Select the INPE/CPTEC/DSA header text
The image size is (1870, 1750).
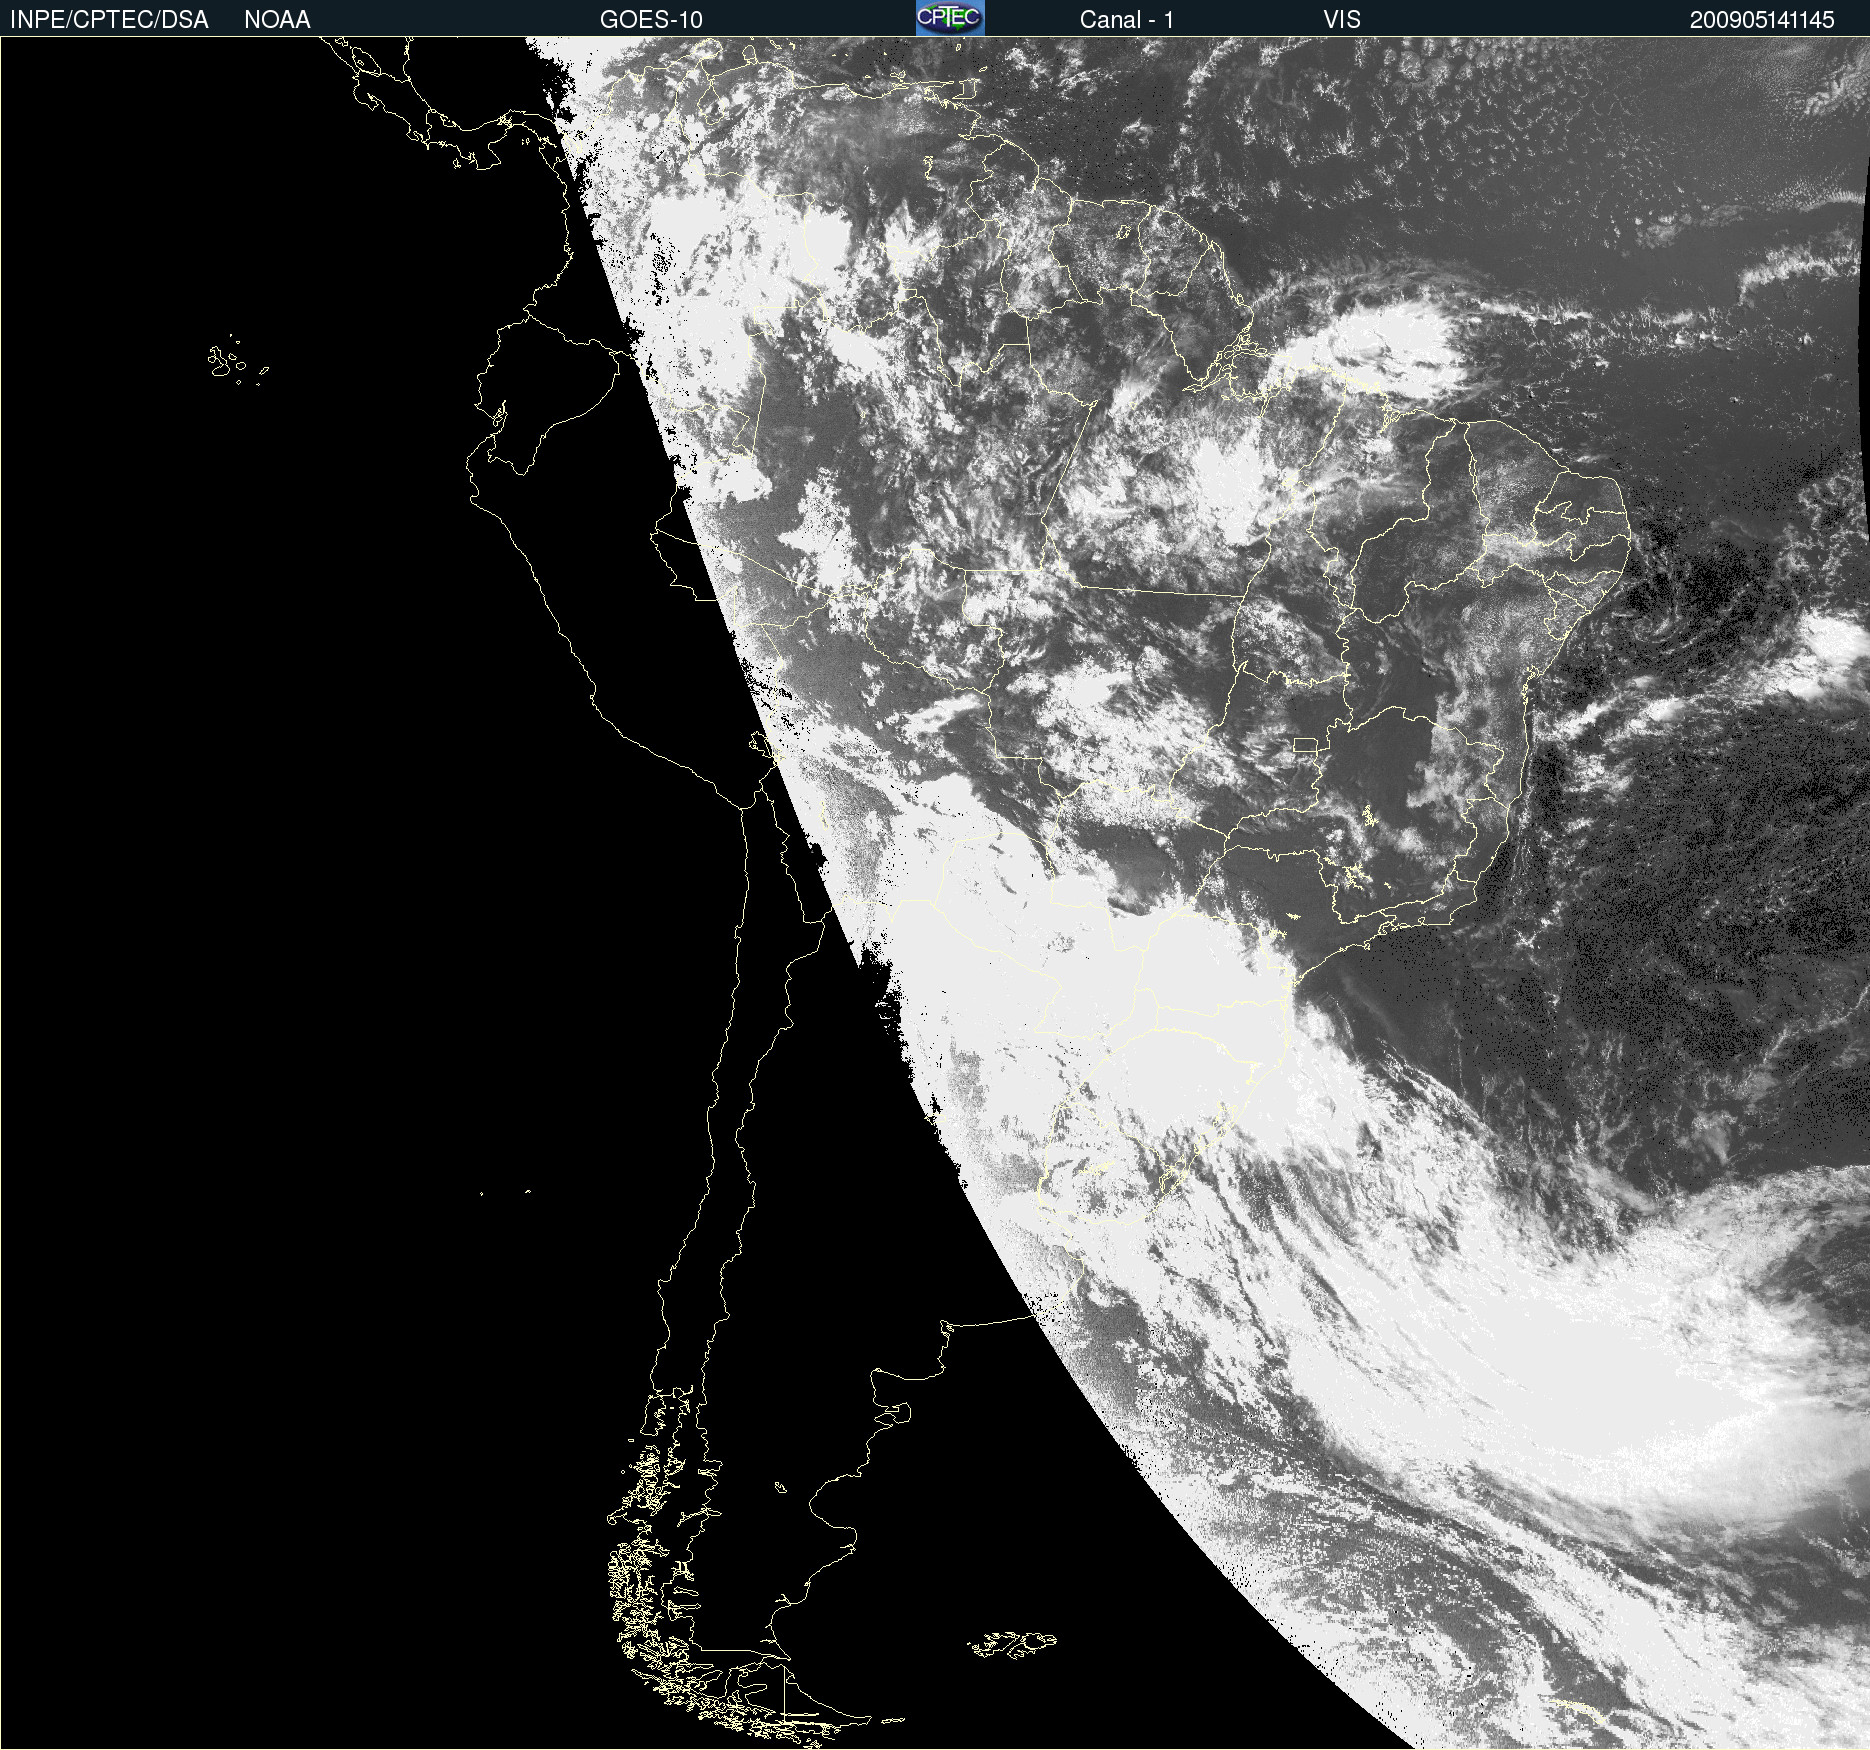click(109, 20)
